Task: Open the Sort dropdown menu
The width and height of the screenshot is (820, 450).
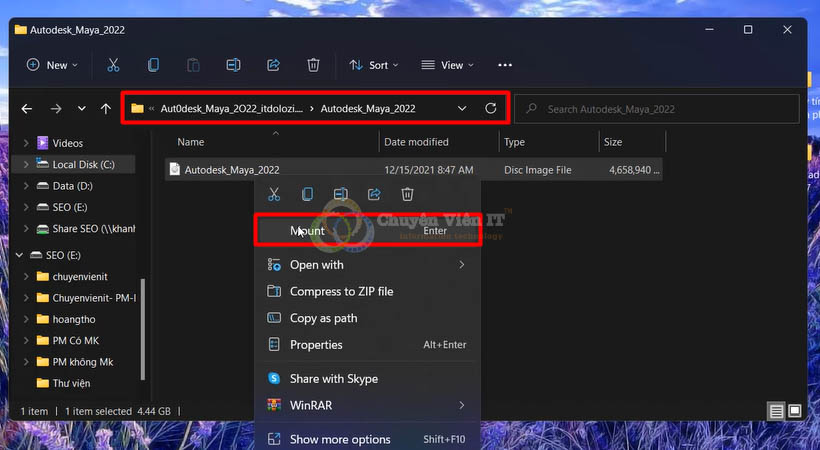Action: [373, 65]
